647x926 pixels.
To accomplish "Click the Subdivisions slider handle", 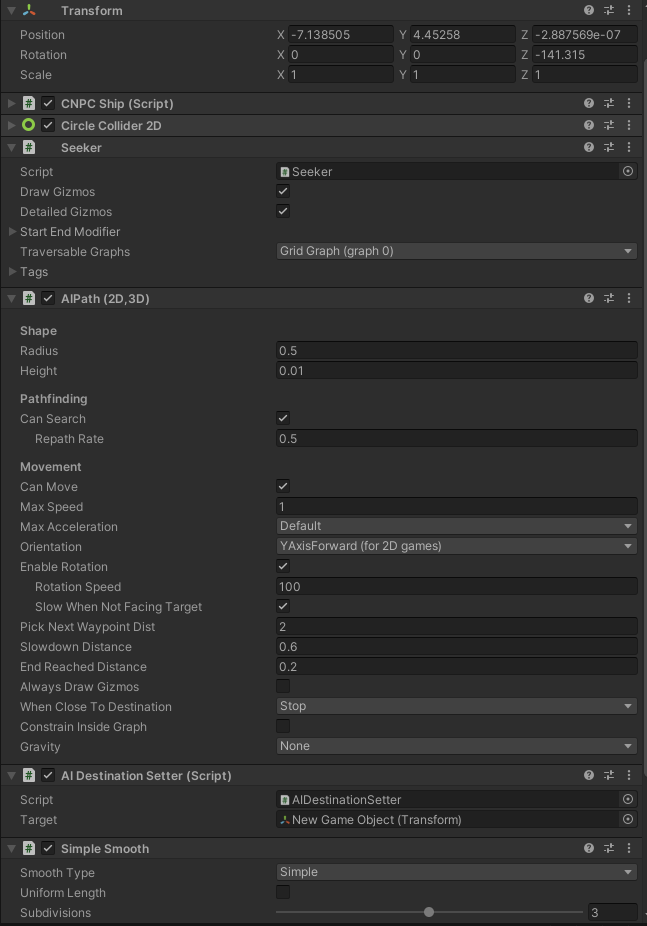I will point(429,912).
